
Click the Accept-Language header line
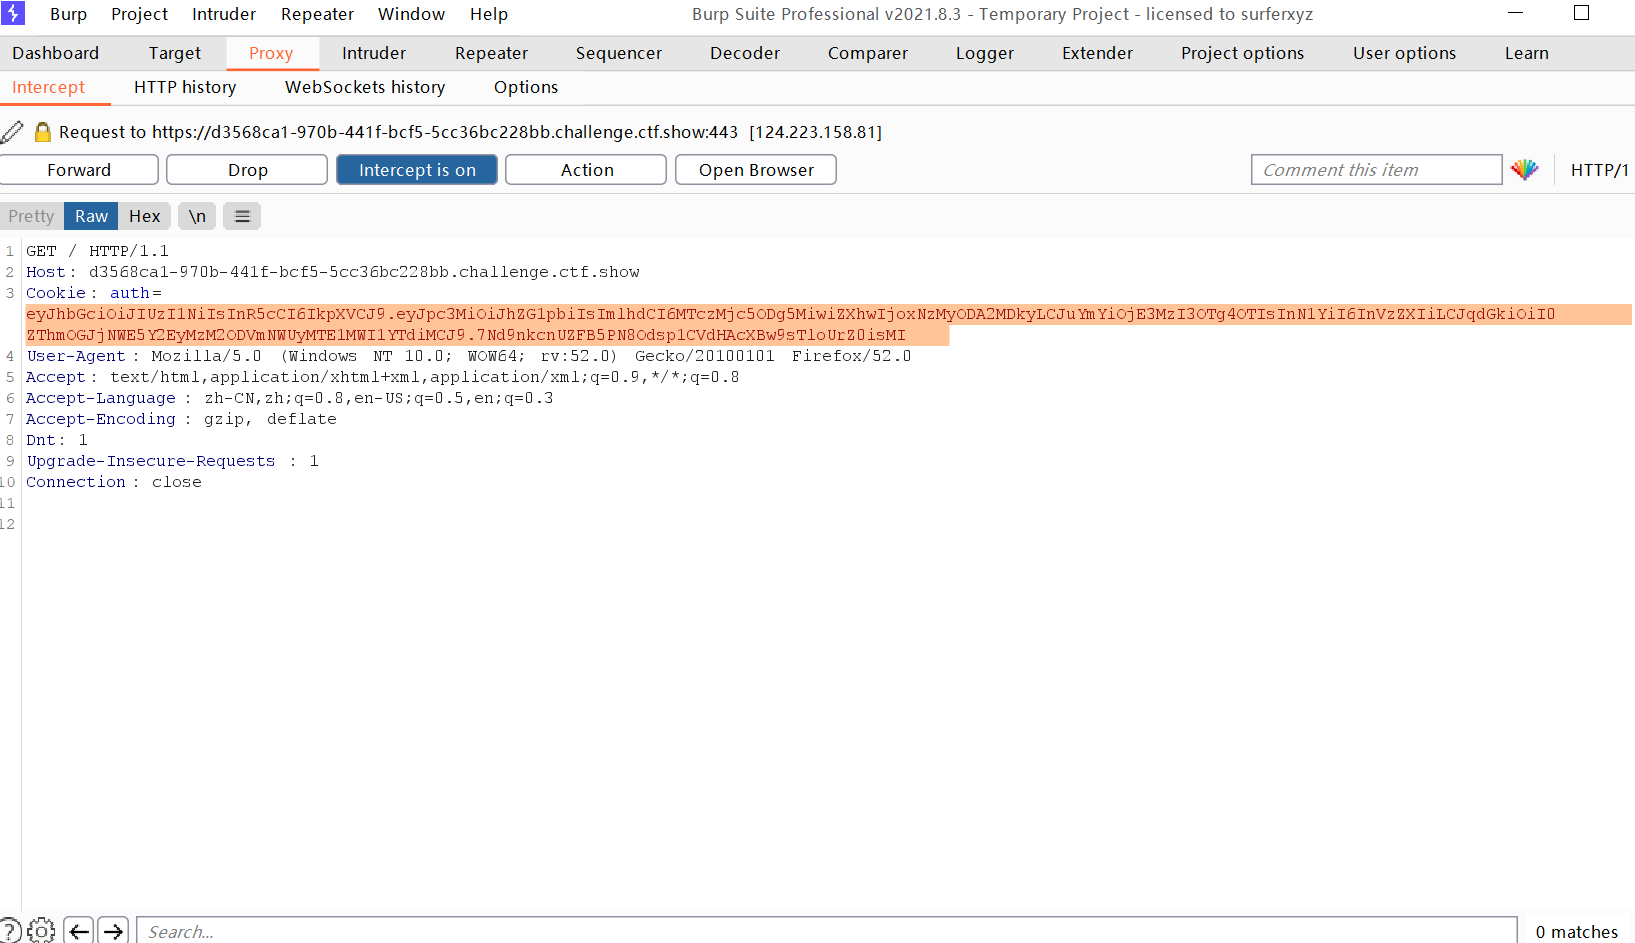(x=289, y=398)
